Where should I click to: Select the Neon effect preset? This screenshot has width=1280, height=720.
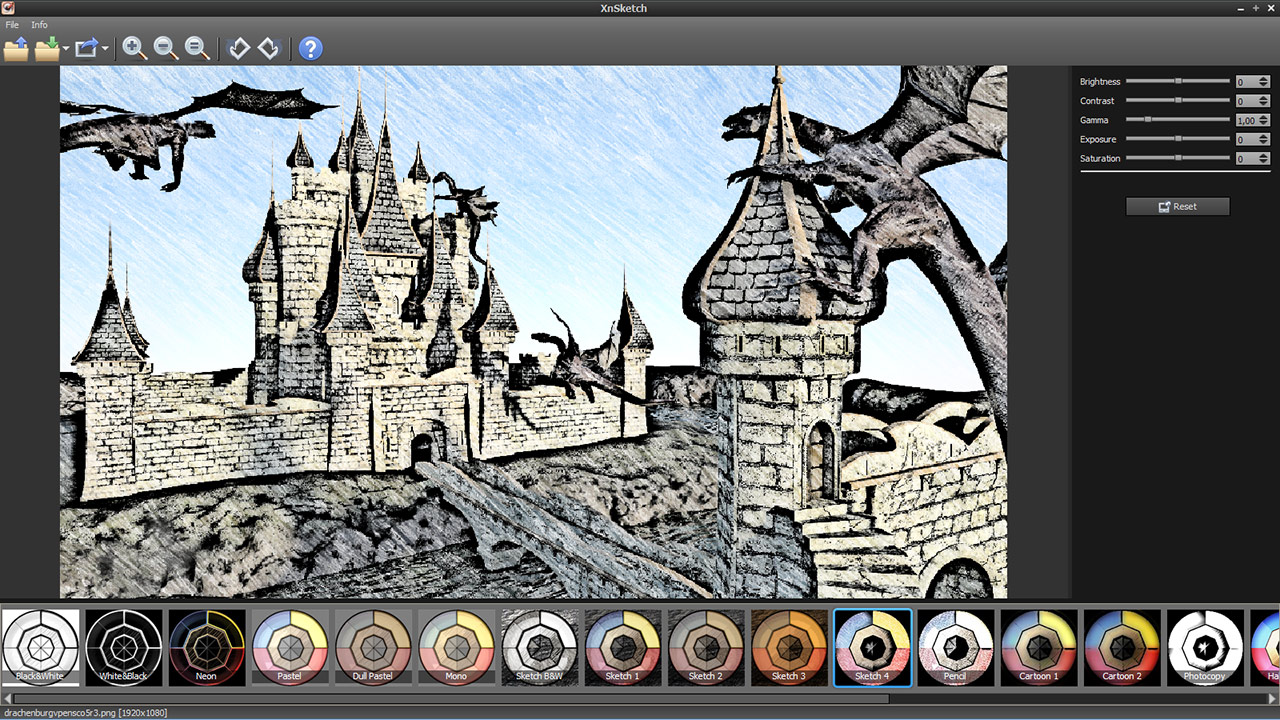[207, 648]
